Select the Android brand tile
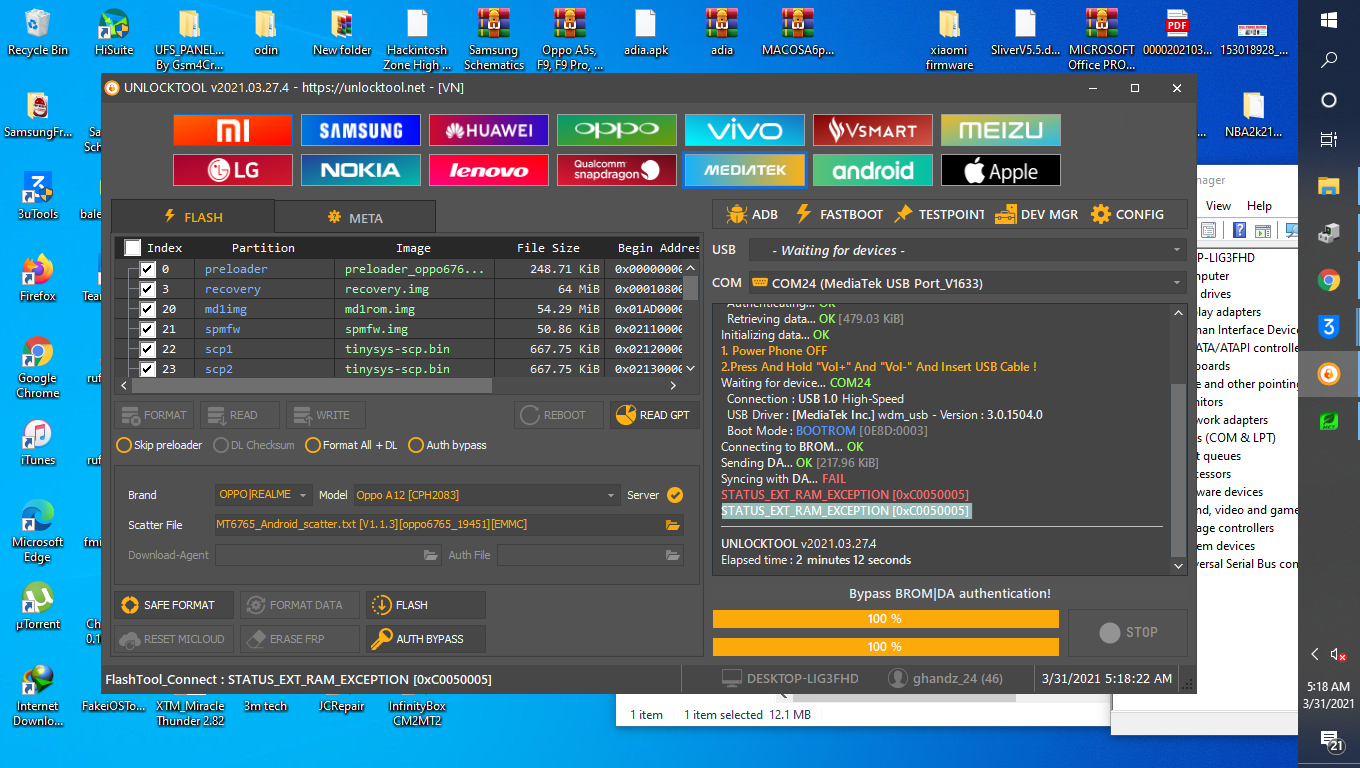 pos(872,170)
